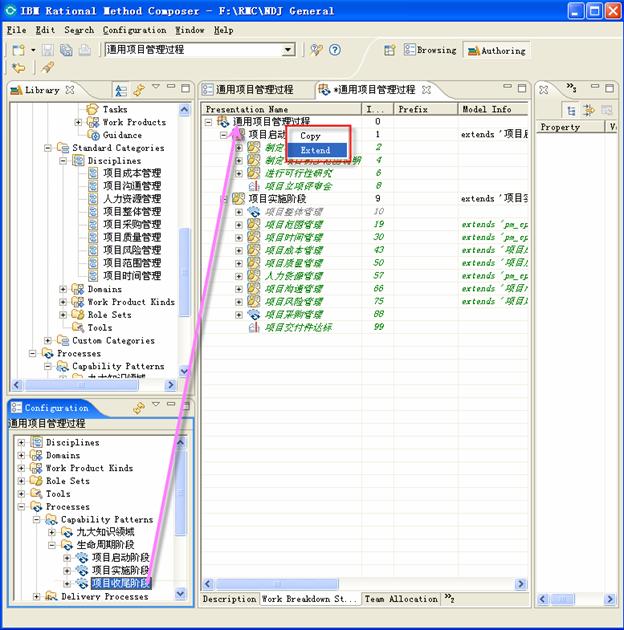The height and width of the screenshot is (630, 624).
Task: Click the Save toolbar icon
Action: 48,50
